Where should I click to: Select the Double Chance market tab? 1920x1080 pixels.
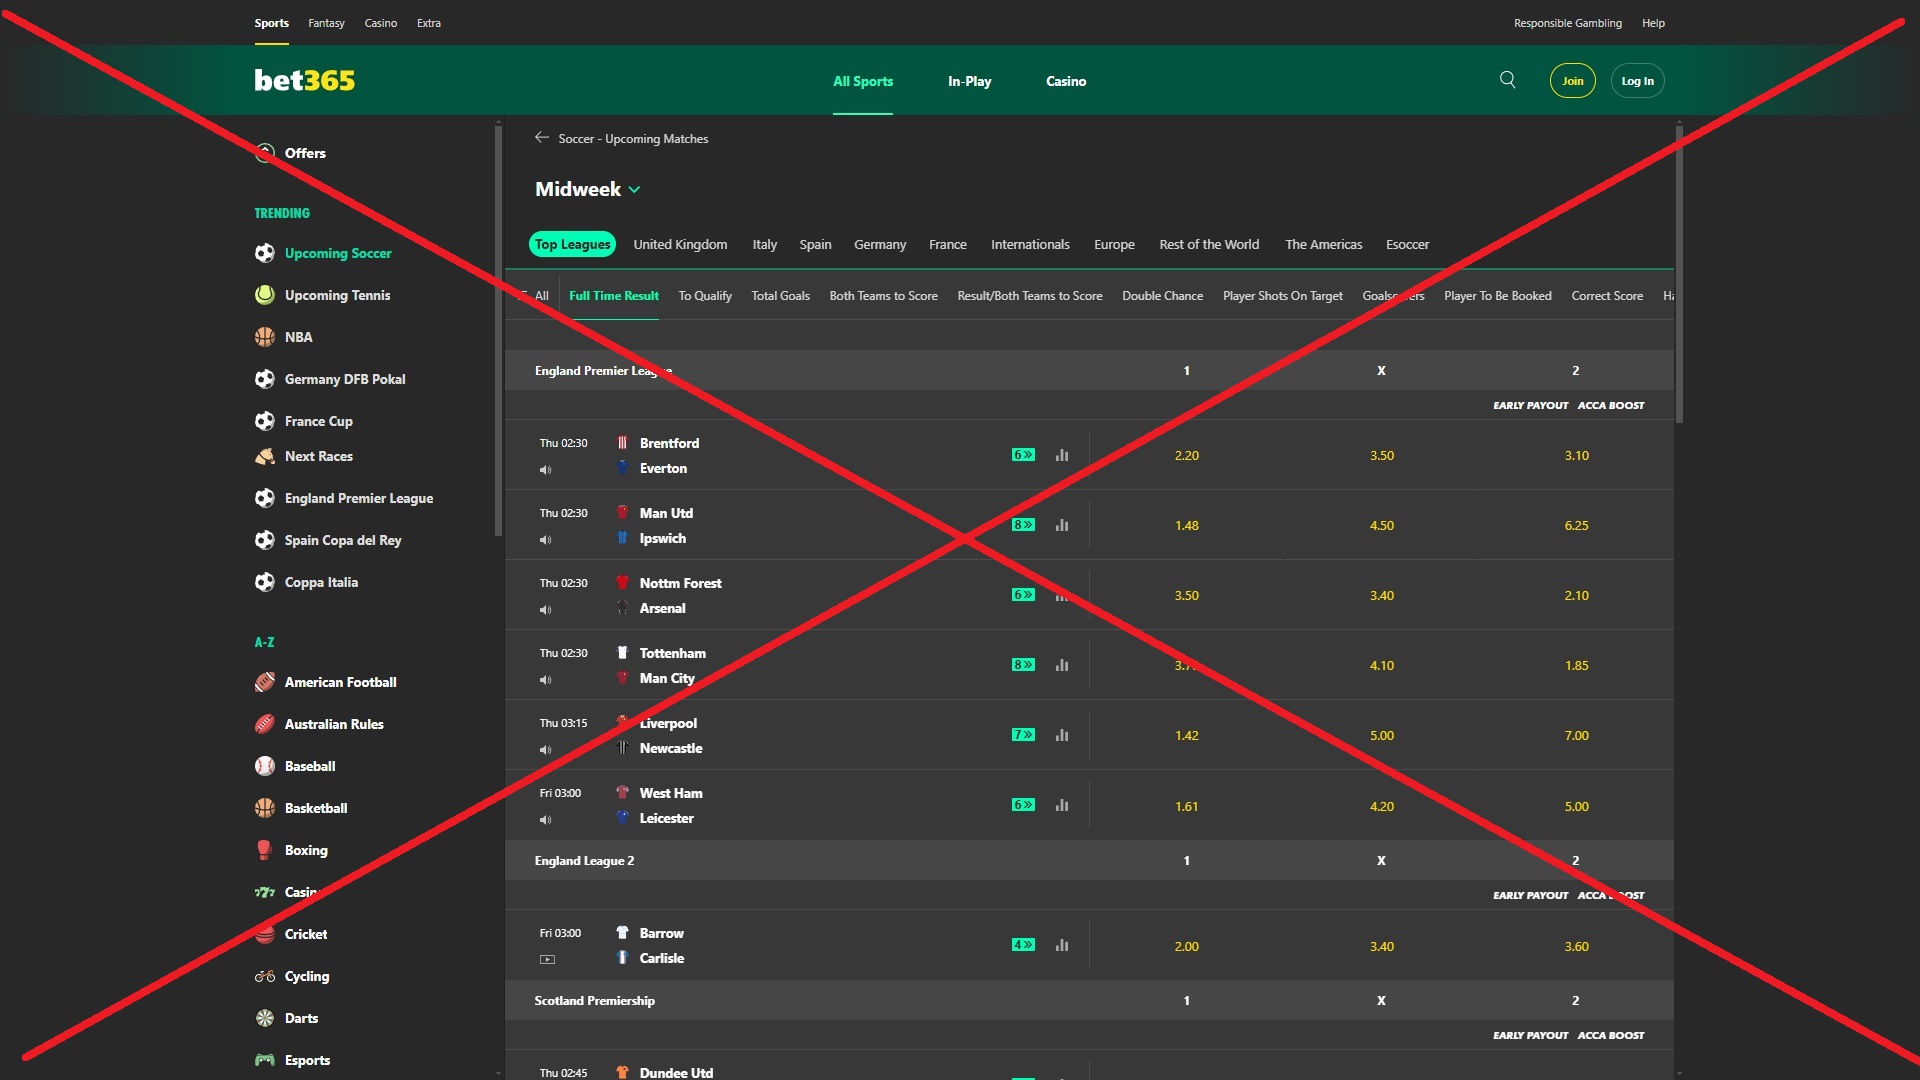pos(1162,296)
